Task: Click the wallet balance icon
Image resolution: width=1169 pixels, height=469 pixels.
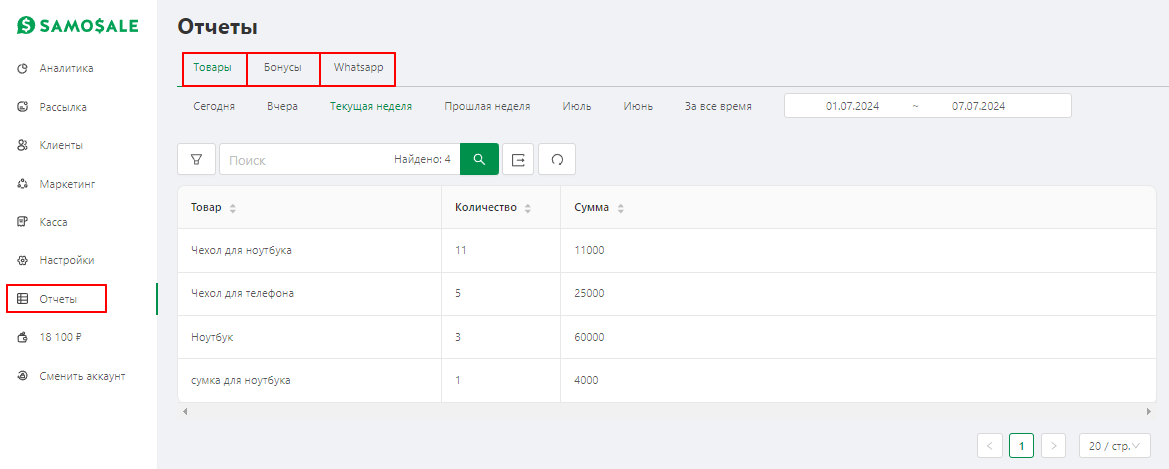Action: (22, 338)
